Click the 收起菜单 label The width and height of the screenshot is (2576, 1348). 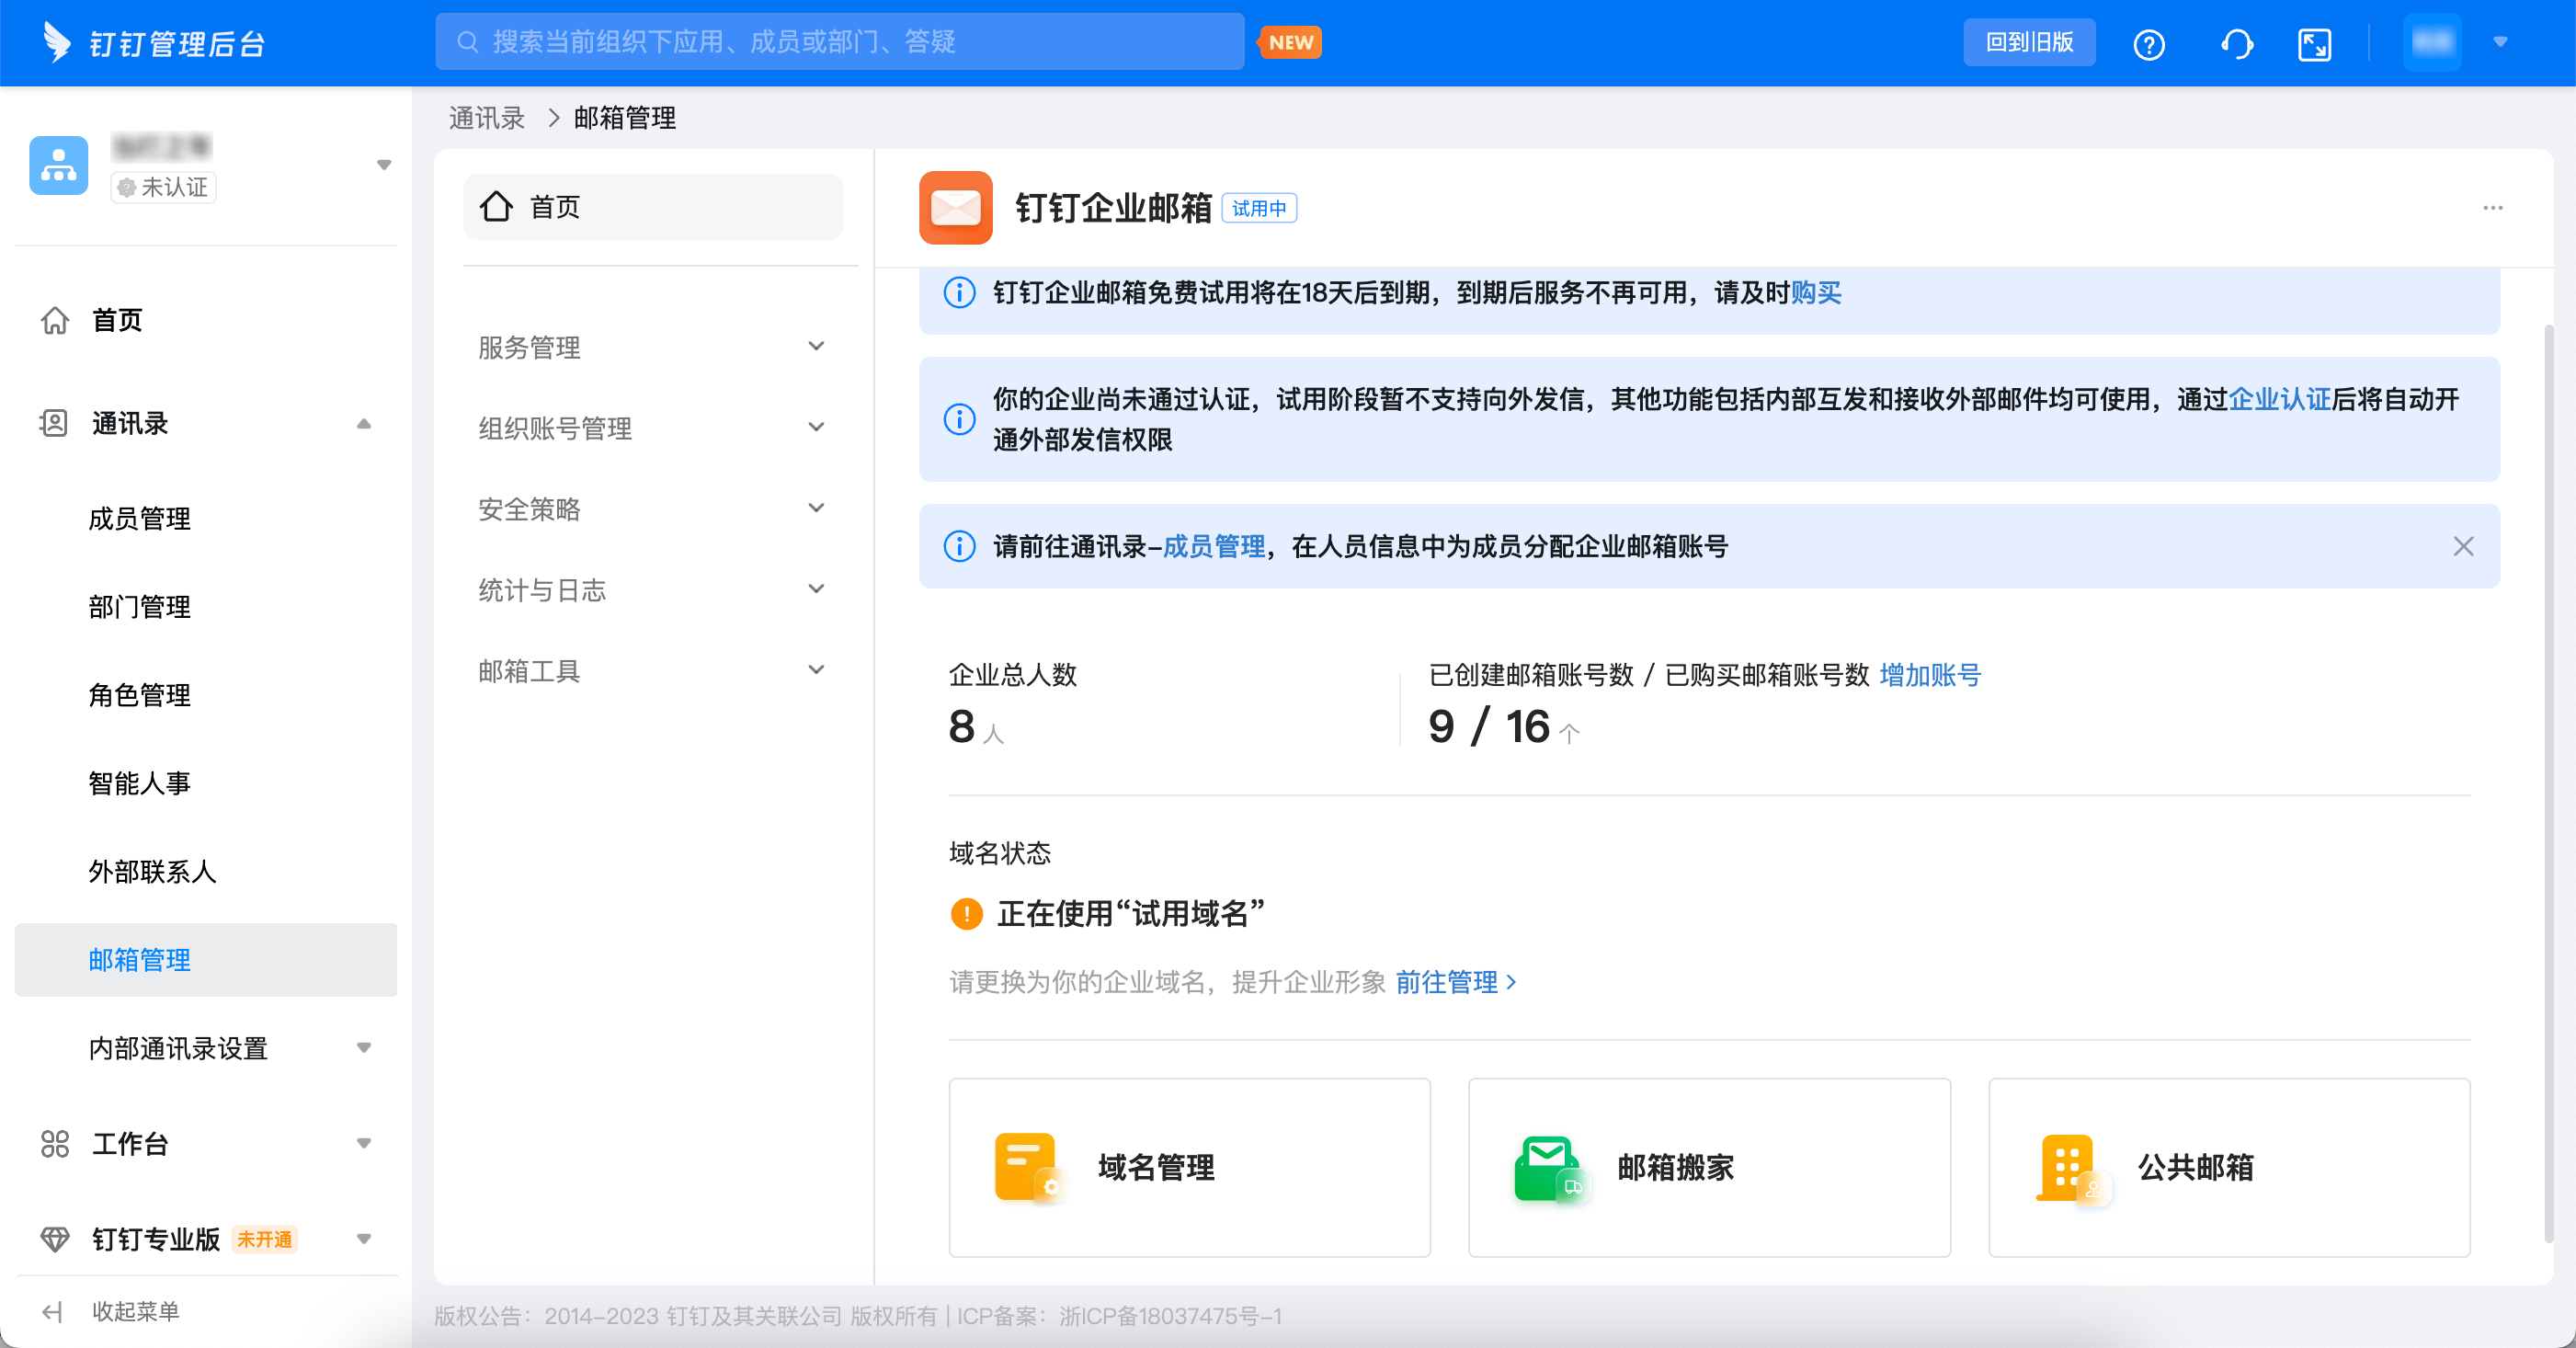click(136, 1311)
